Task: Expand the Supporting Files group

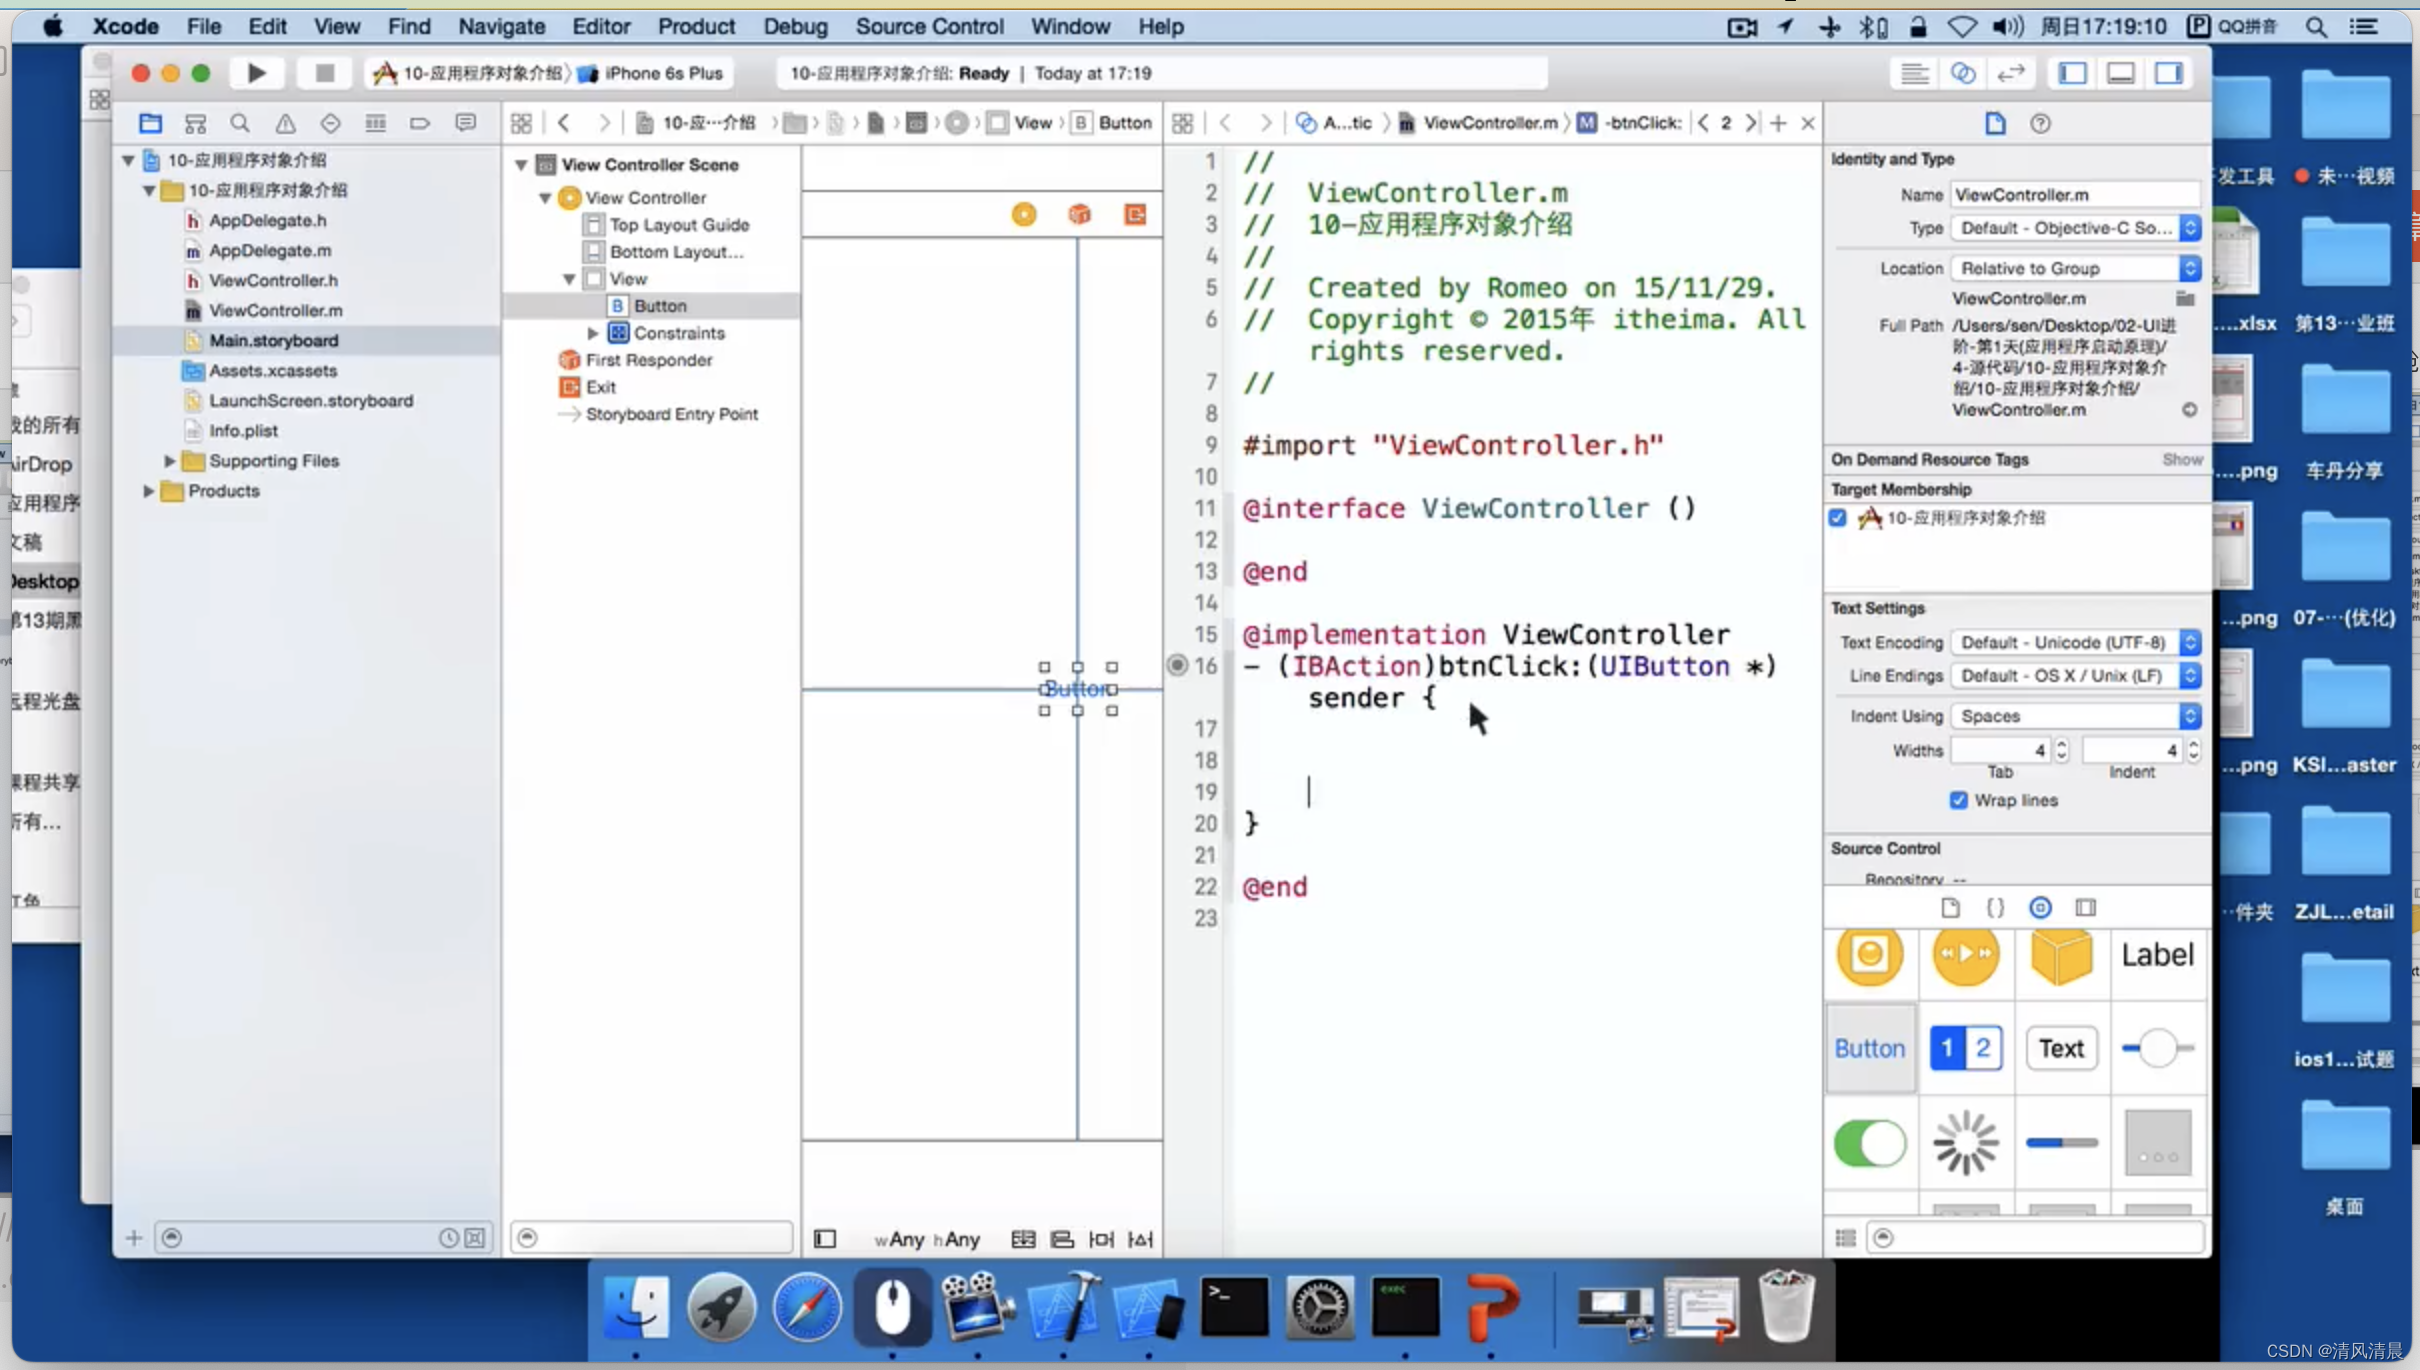Action: coord(169,461)
